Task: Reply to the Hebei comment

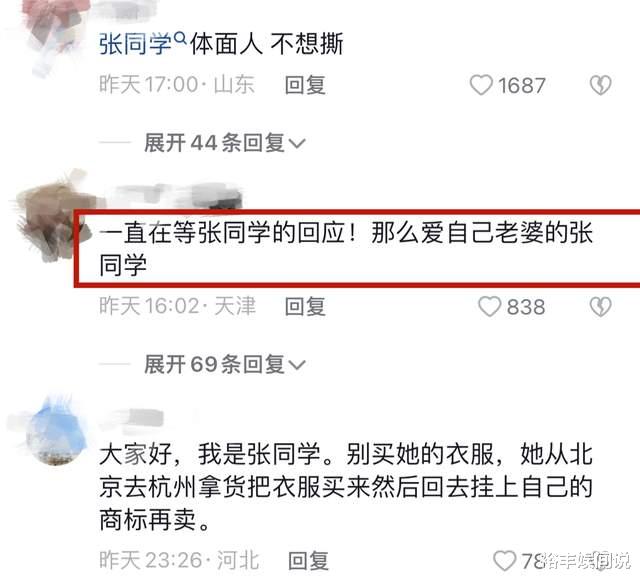Action: [308, 560]
